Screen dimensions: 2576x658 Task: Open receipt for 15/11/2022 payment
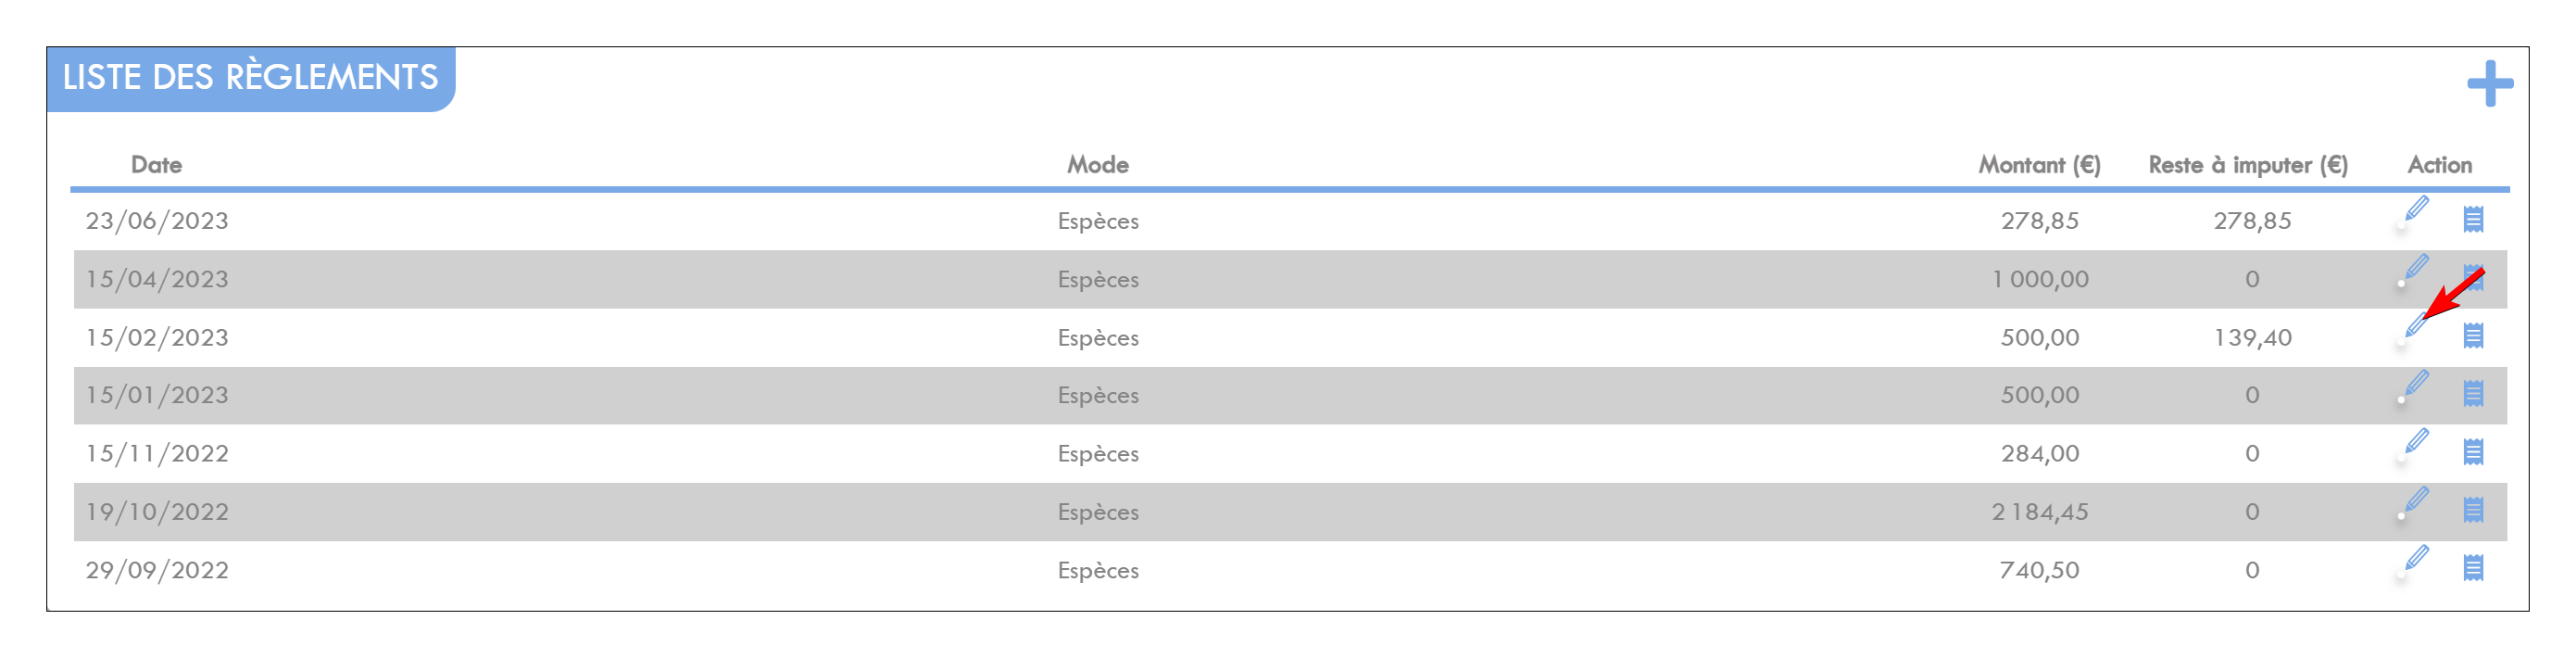tap(2473, 452)
